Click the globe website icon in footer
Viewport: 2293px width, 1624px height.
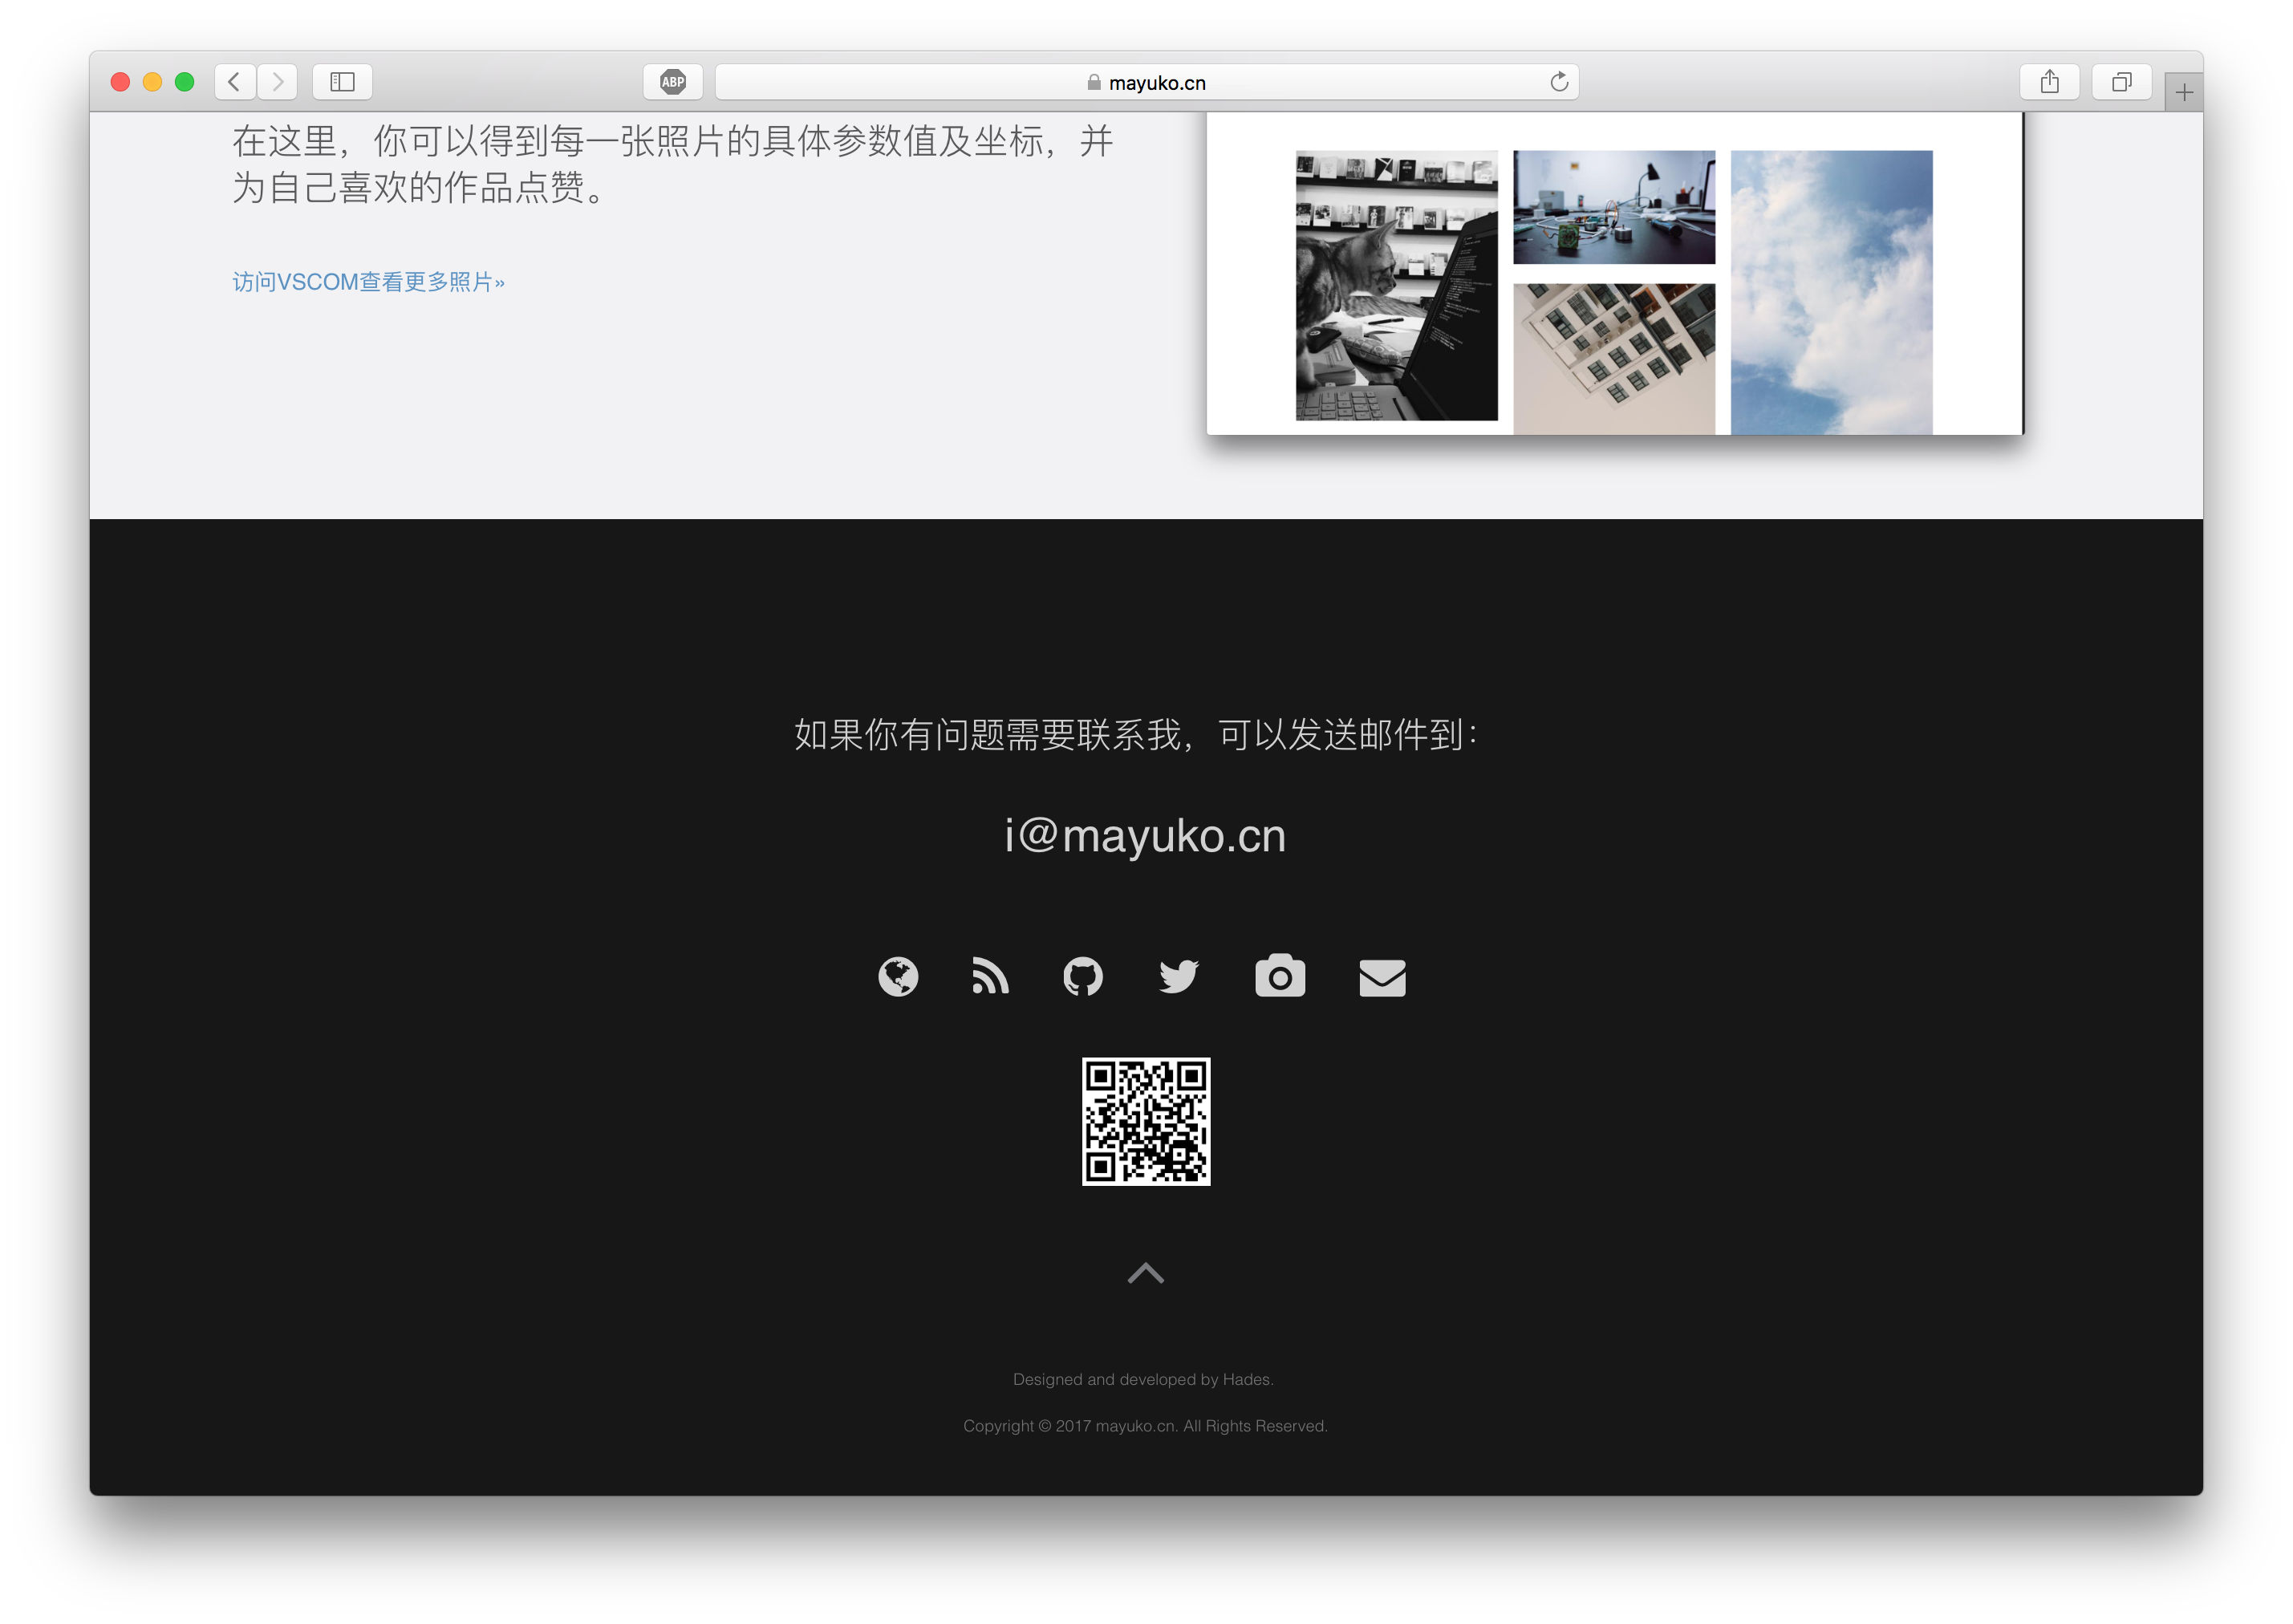point(897,977)
